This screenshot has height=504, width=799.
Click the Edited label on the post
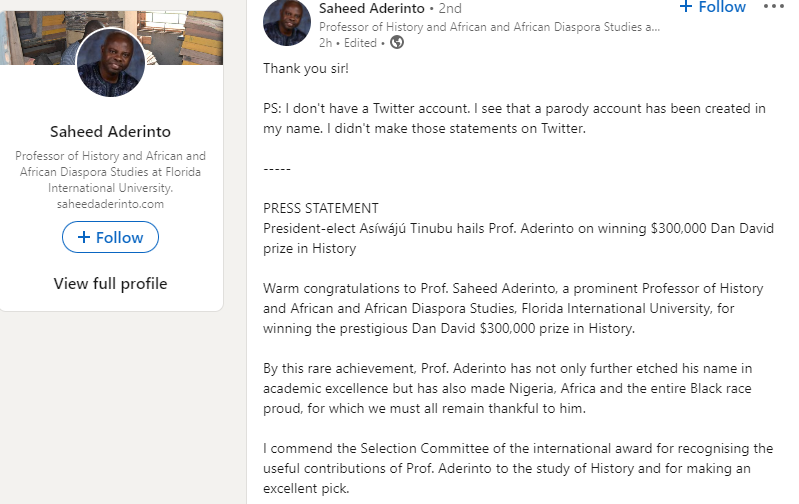tap(360, 43)
